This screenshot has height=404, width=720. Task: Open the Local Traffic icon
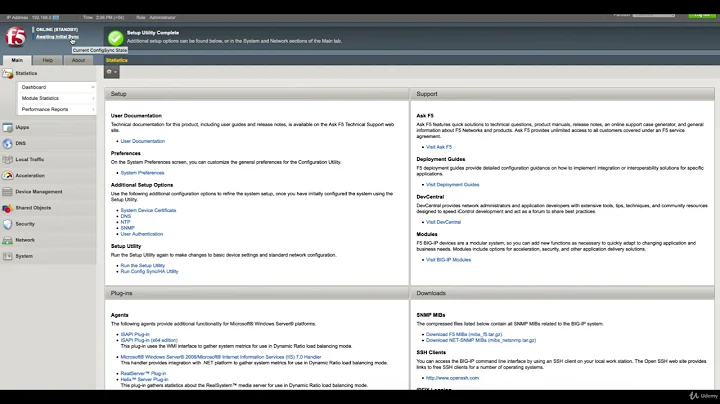point(7,159)
